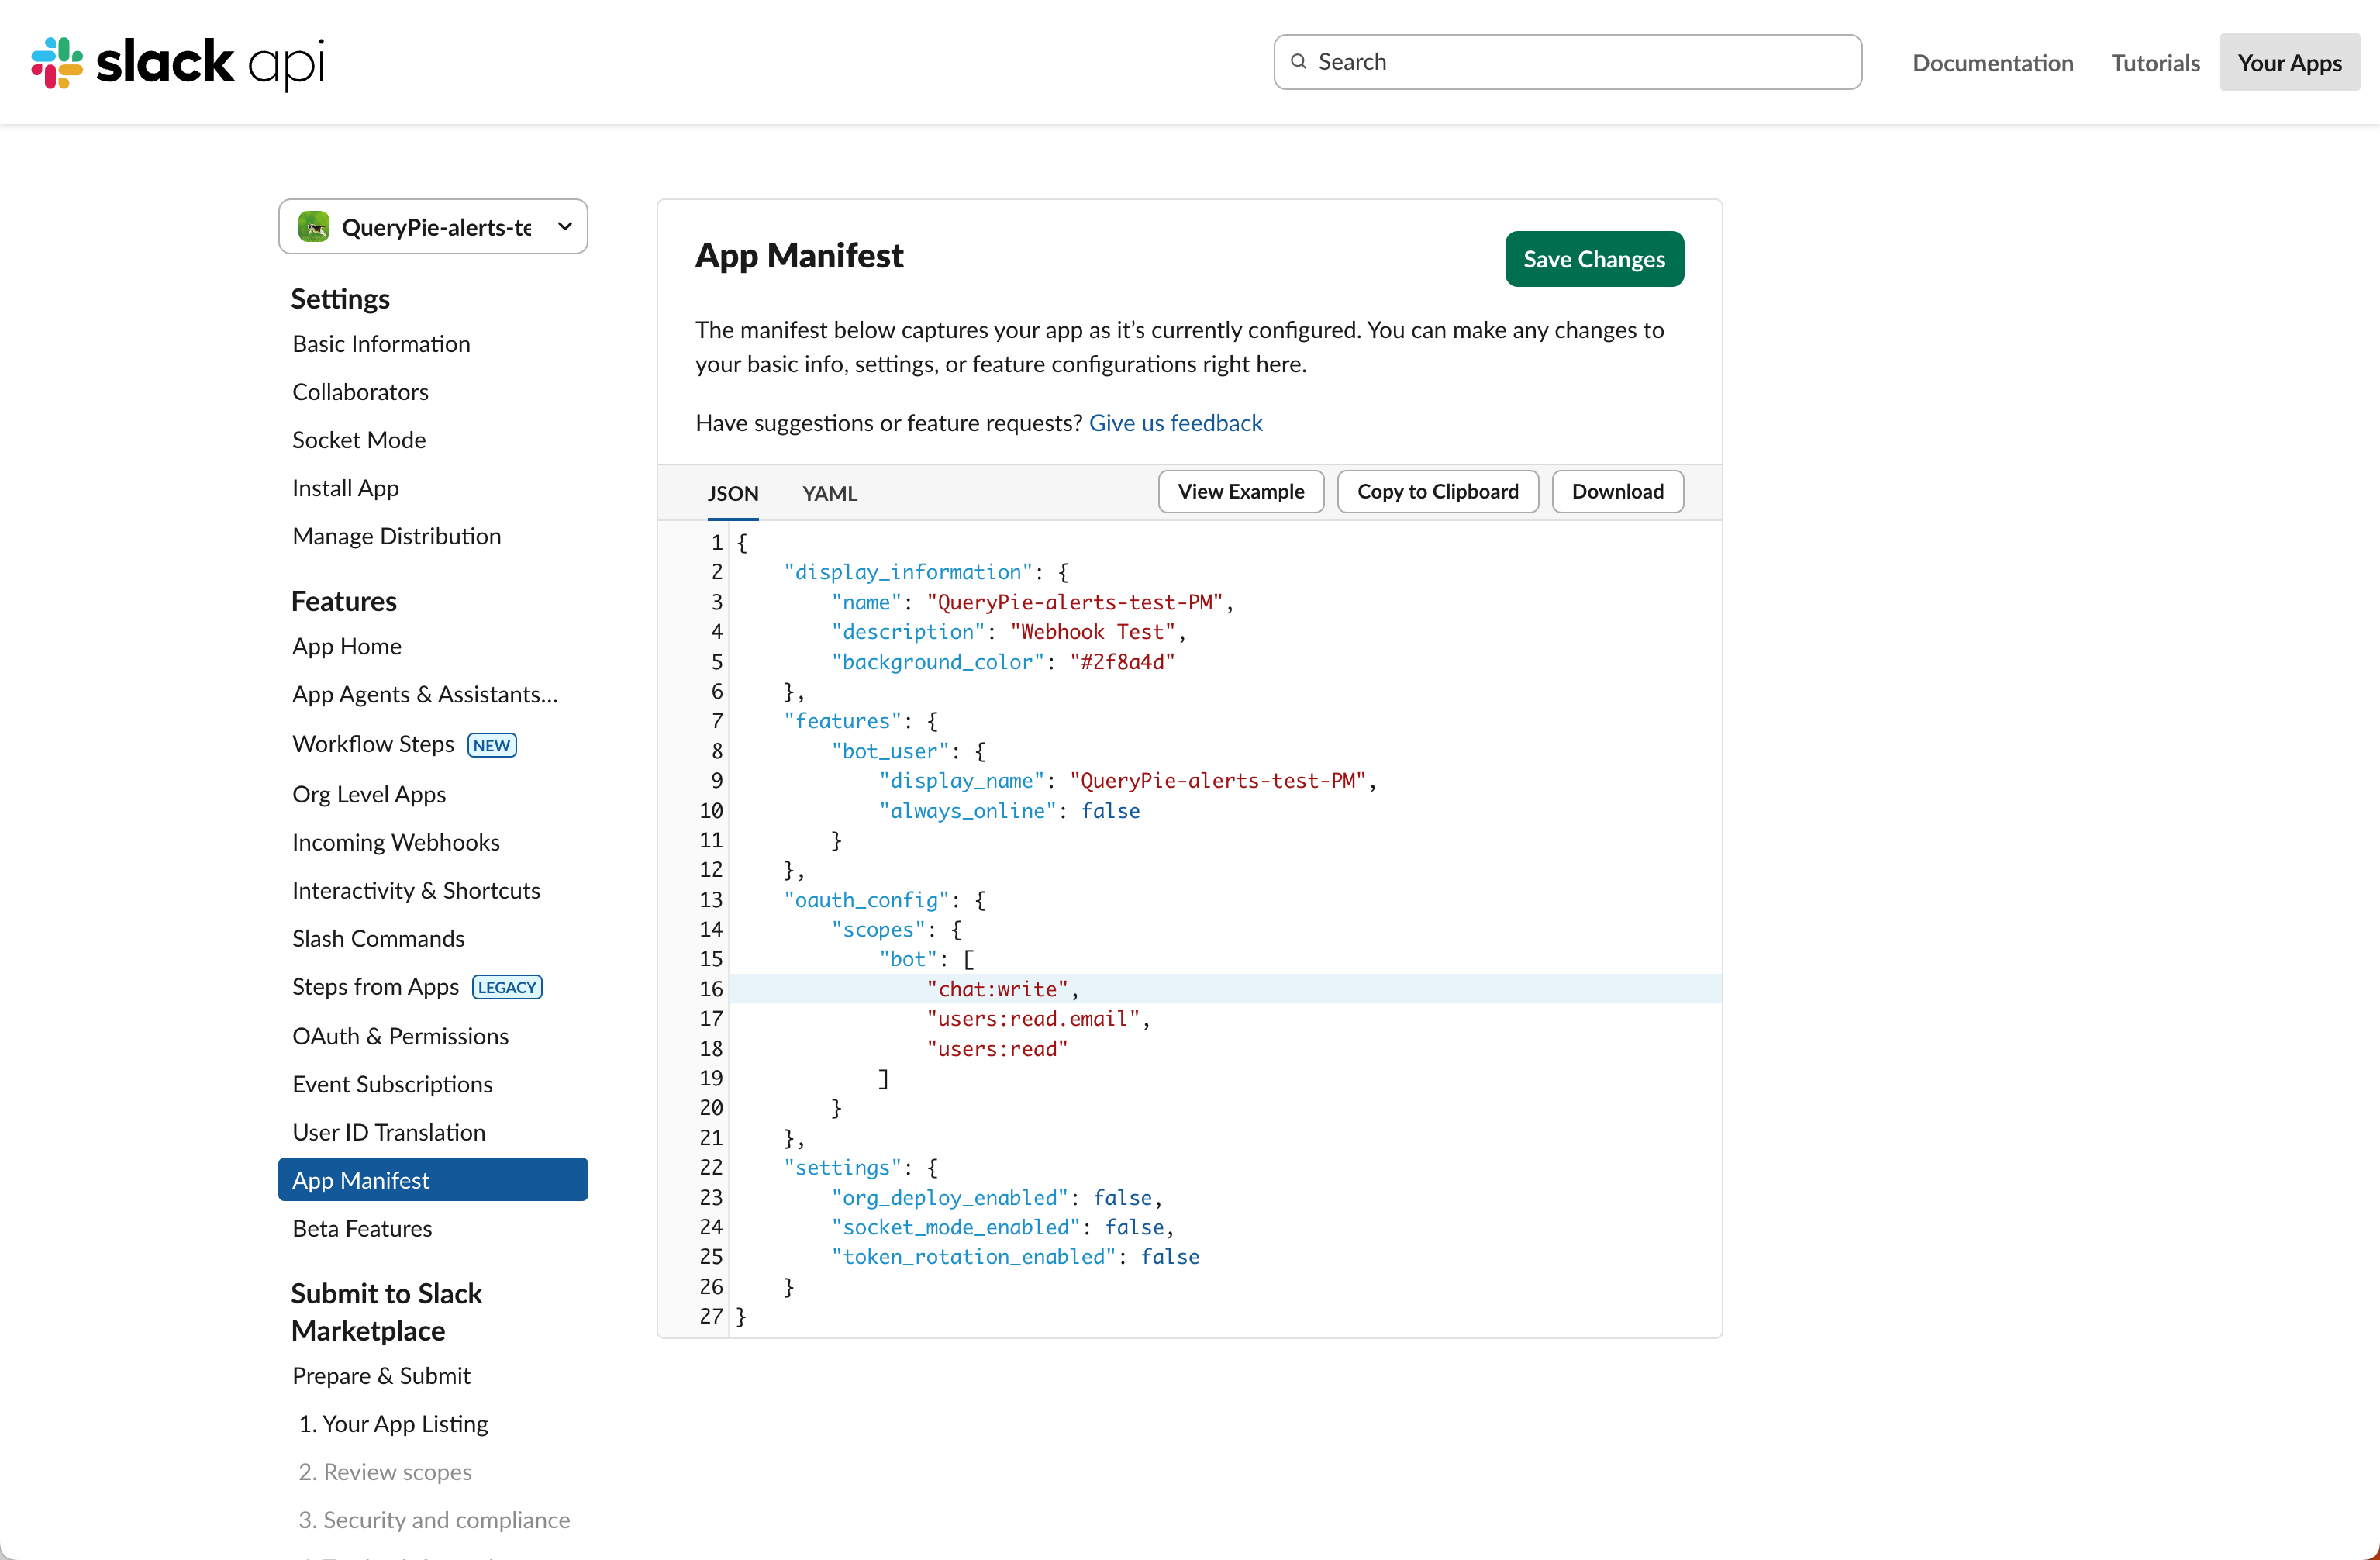The height and width of the screenshot is (1560, 2380).
Task: Expand the QueryPie-alerts app selector dropdown
Action: 564,227
